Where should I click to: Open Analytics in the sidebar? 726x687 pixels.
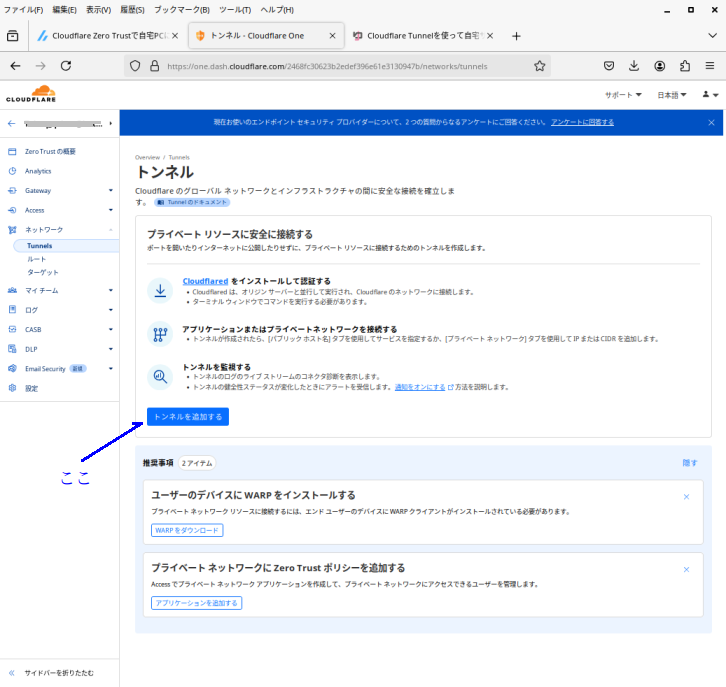[x=38, y=171]
